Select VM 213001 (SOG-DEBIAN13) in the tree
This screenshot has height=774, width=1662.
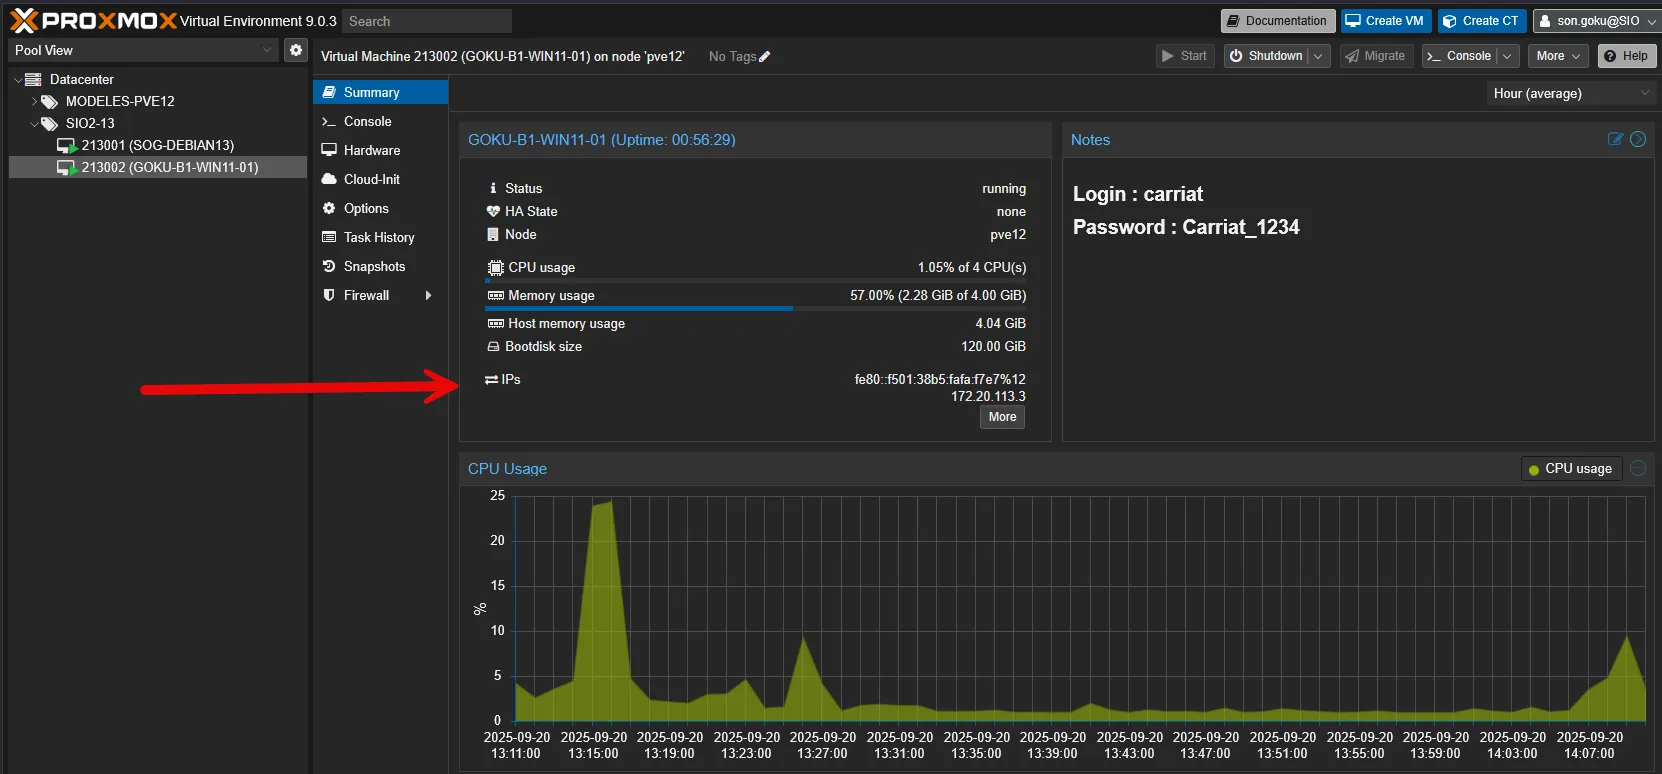coord(157,146)
